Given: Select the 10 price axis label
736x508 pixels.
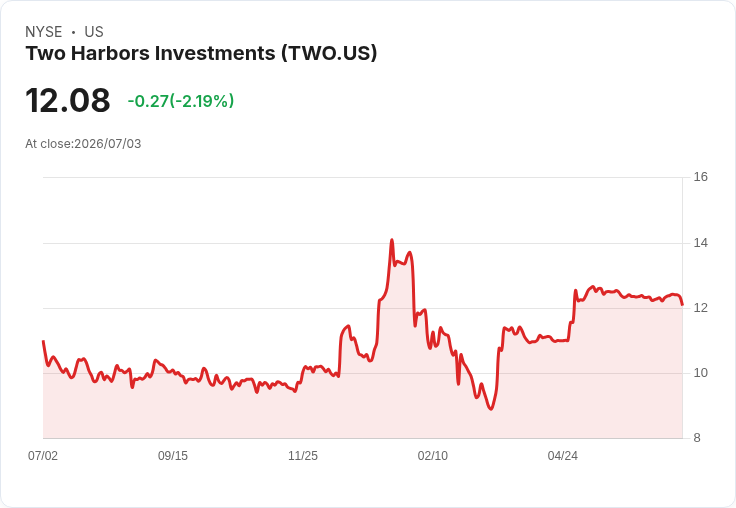Looking at the screenshot, I should click(x=701, y=373).
